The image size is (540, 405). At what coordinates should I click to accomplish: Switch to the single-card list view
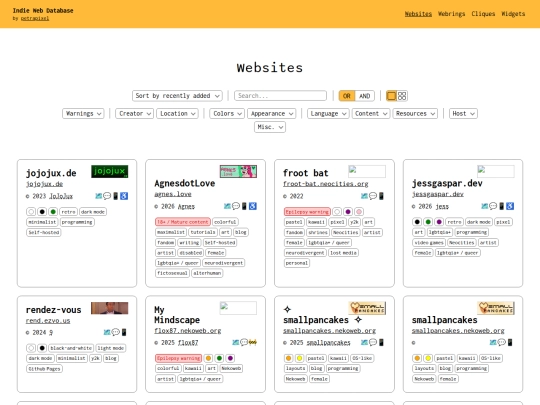(391, 96)
